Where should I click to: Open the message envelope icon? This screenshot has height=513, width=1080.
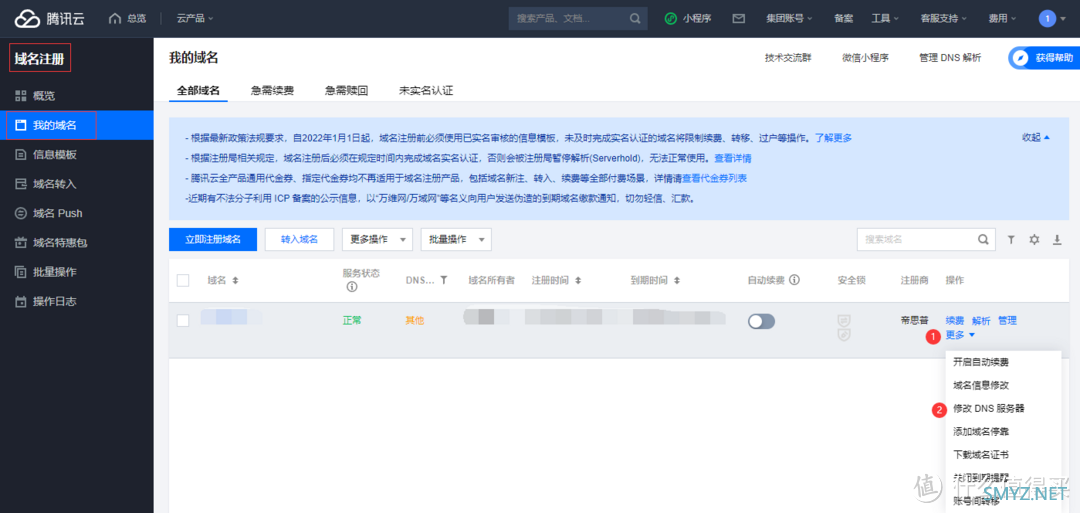click(x=738, y=19)
